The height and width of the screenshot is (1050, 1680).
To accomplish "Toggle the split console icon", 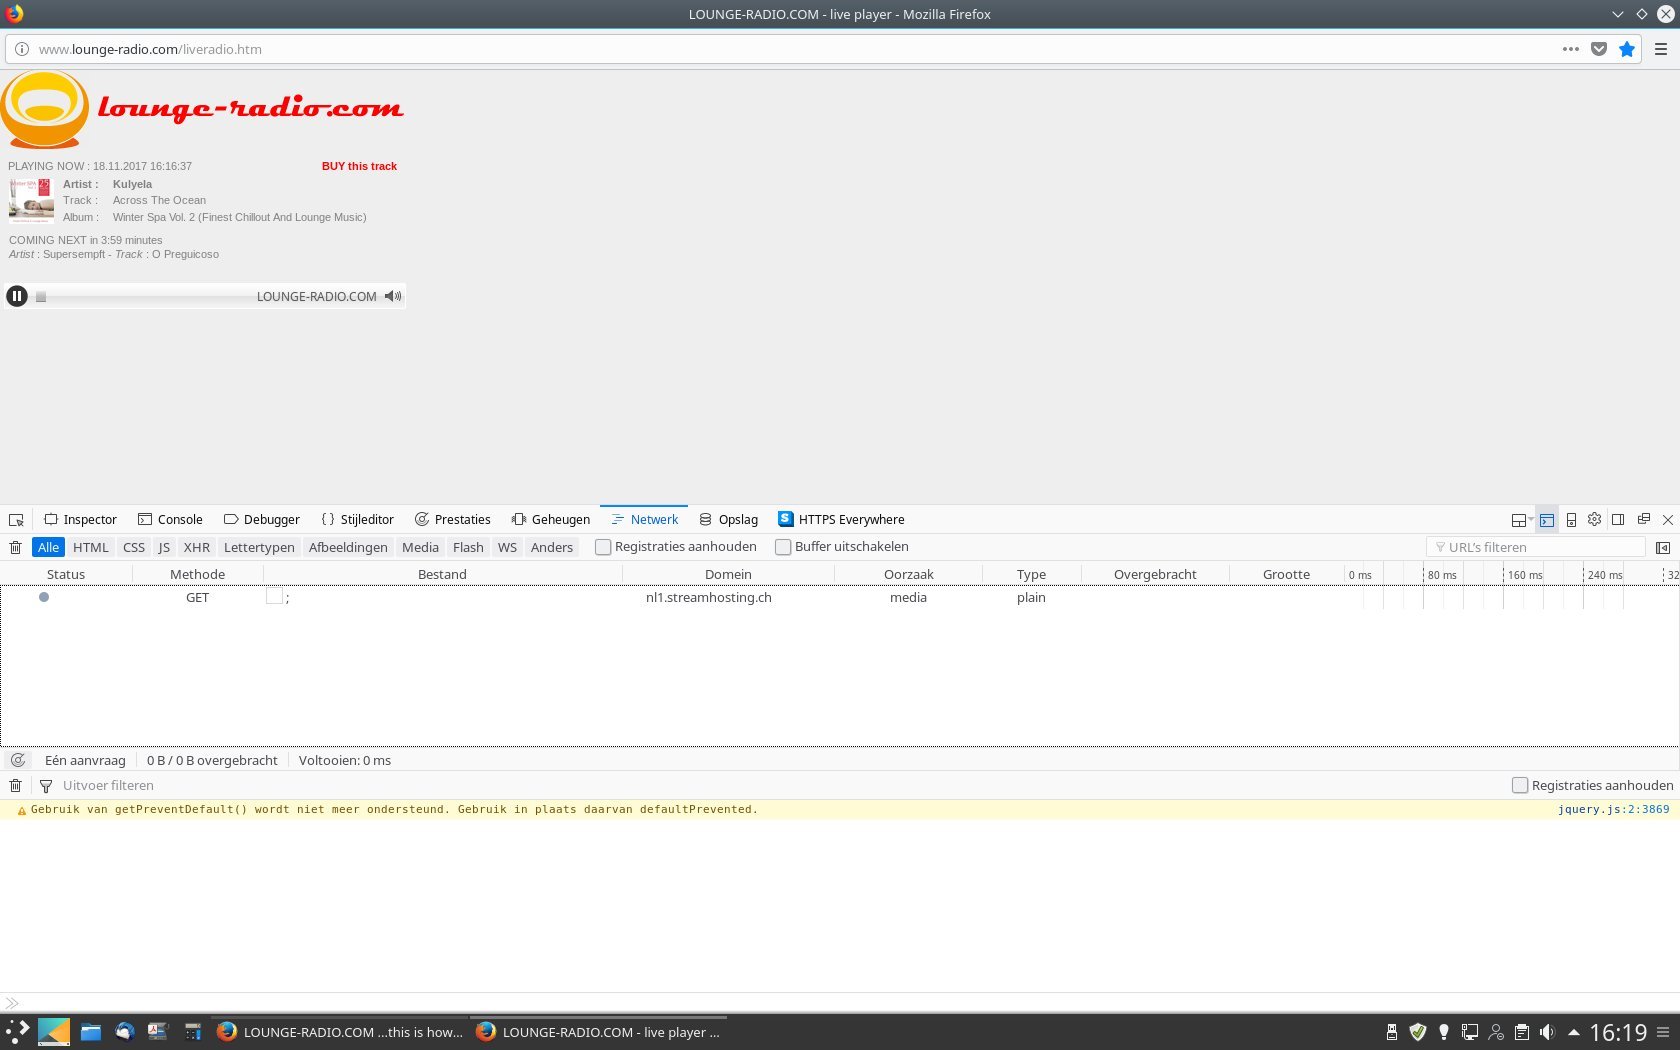I will (1547, 520).
